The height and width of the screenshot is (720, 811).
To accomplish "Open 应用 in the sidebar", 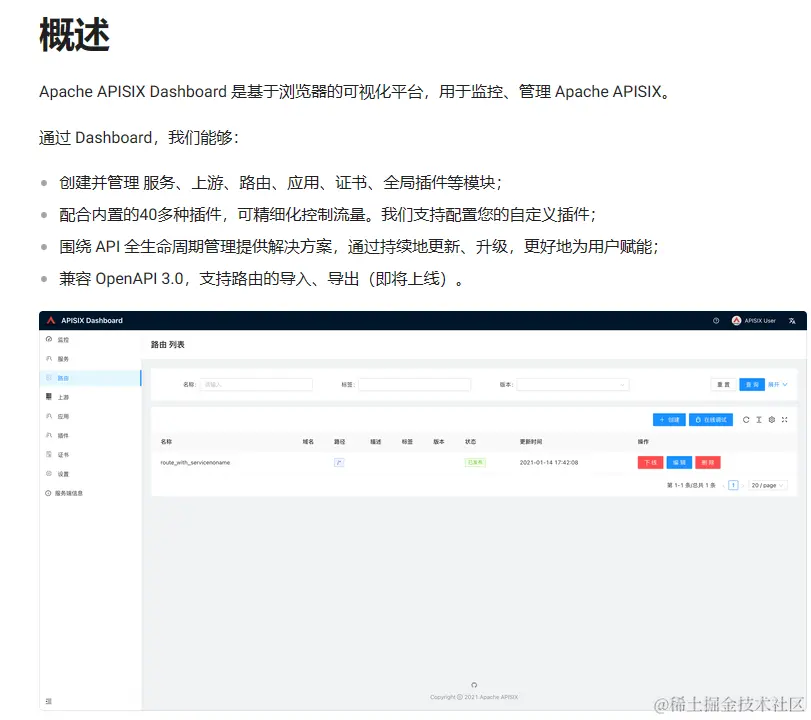I will point(90,416).
